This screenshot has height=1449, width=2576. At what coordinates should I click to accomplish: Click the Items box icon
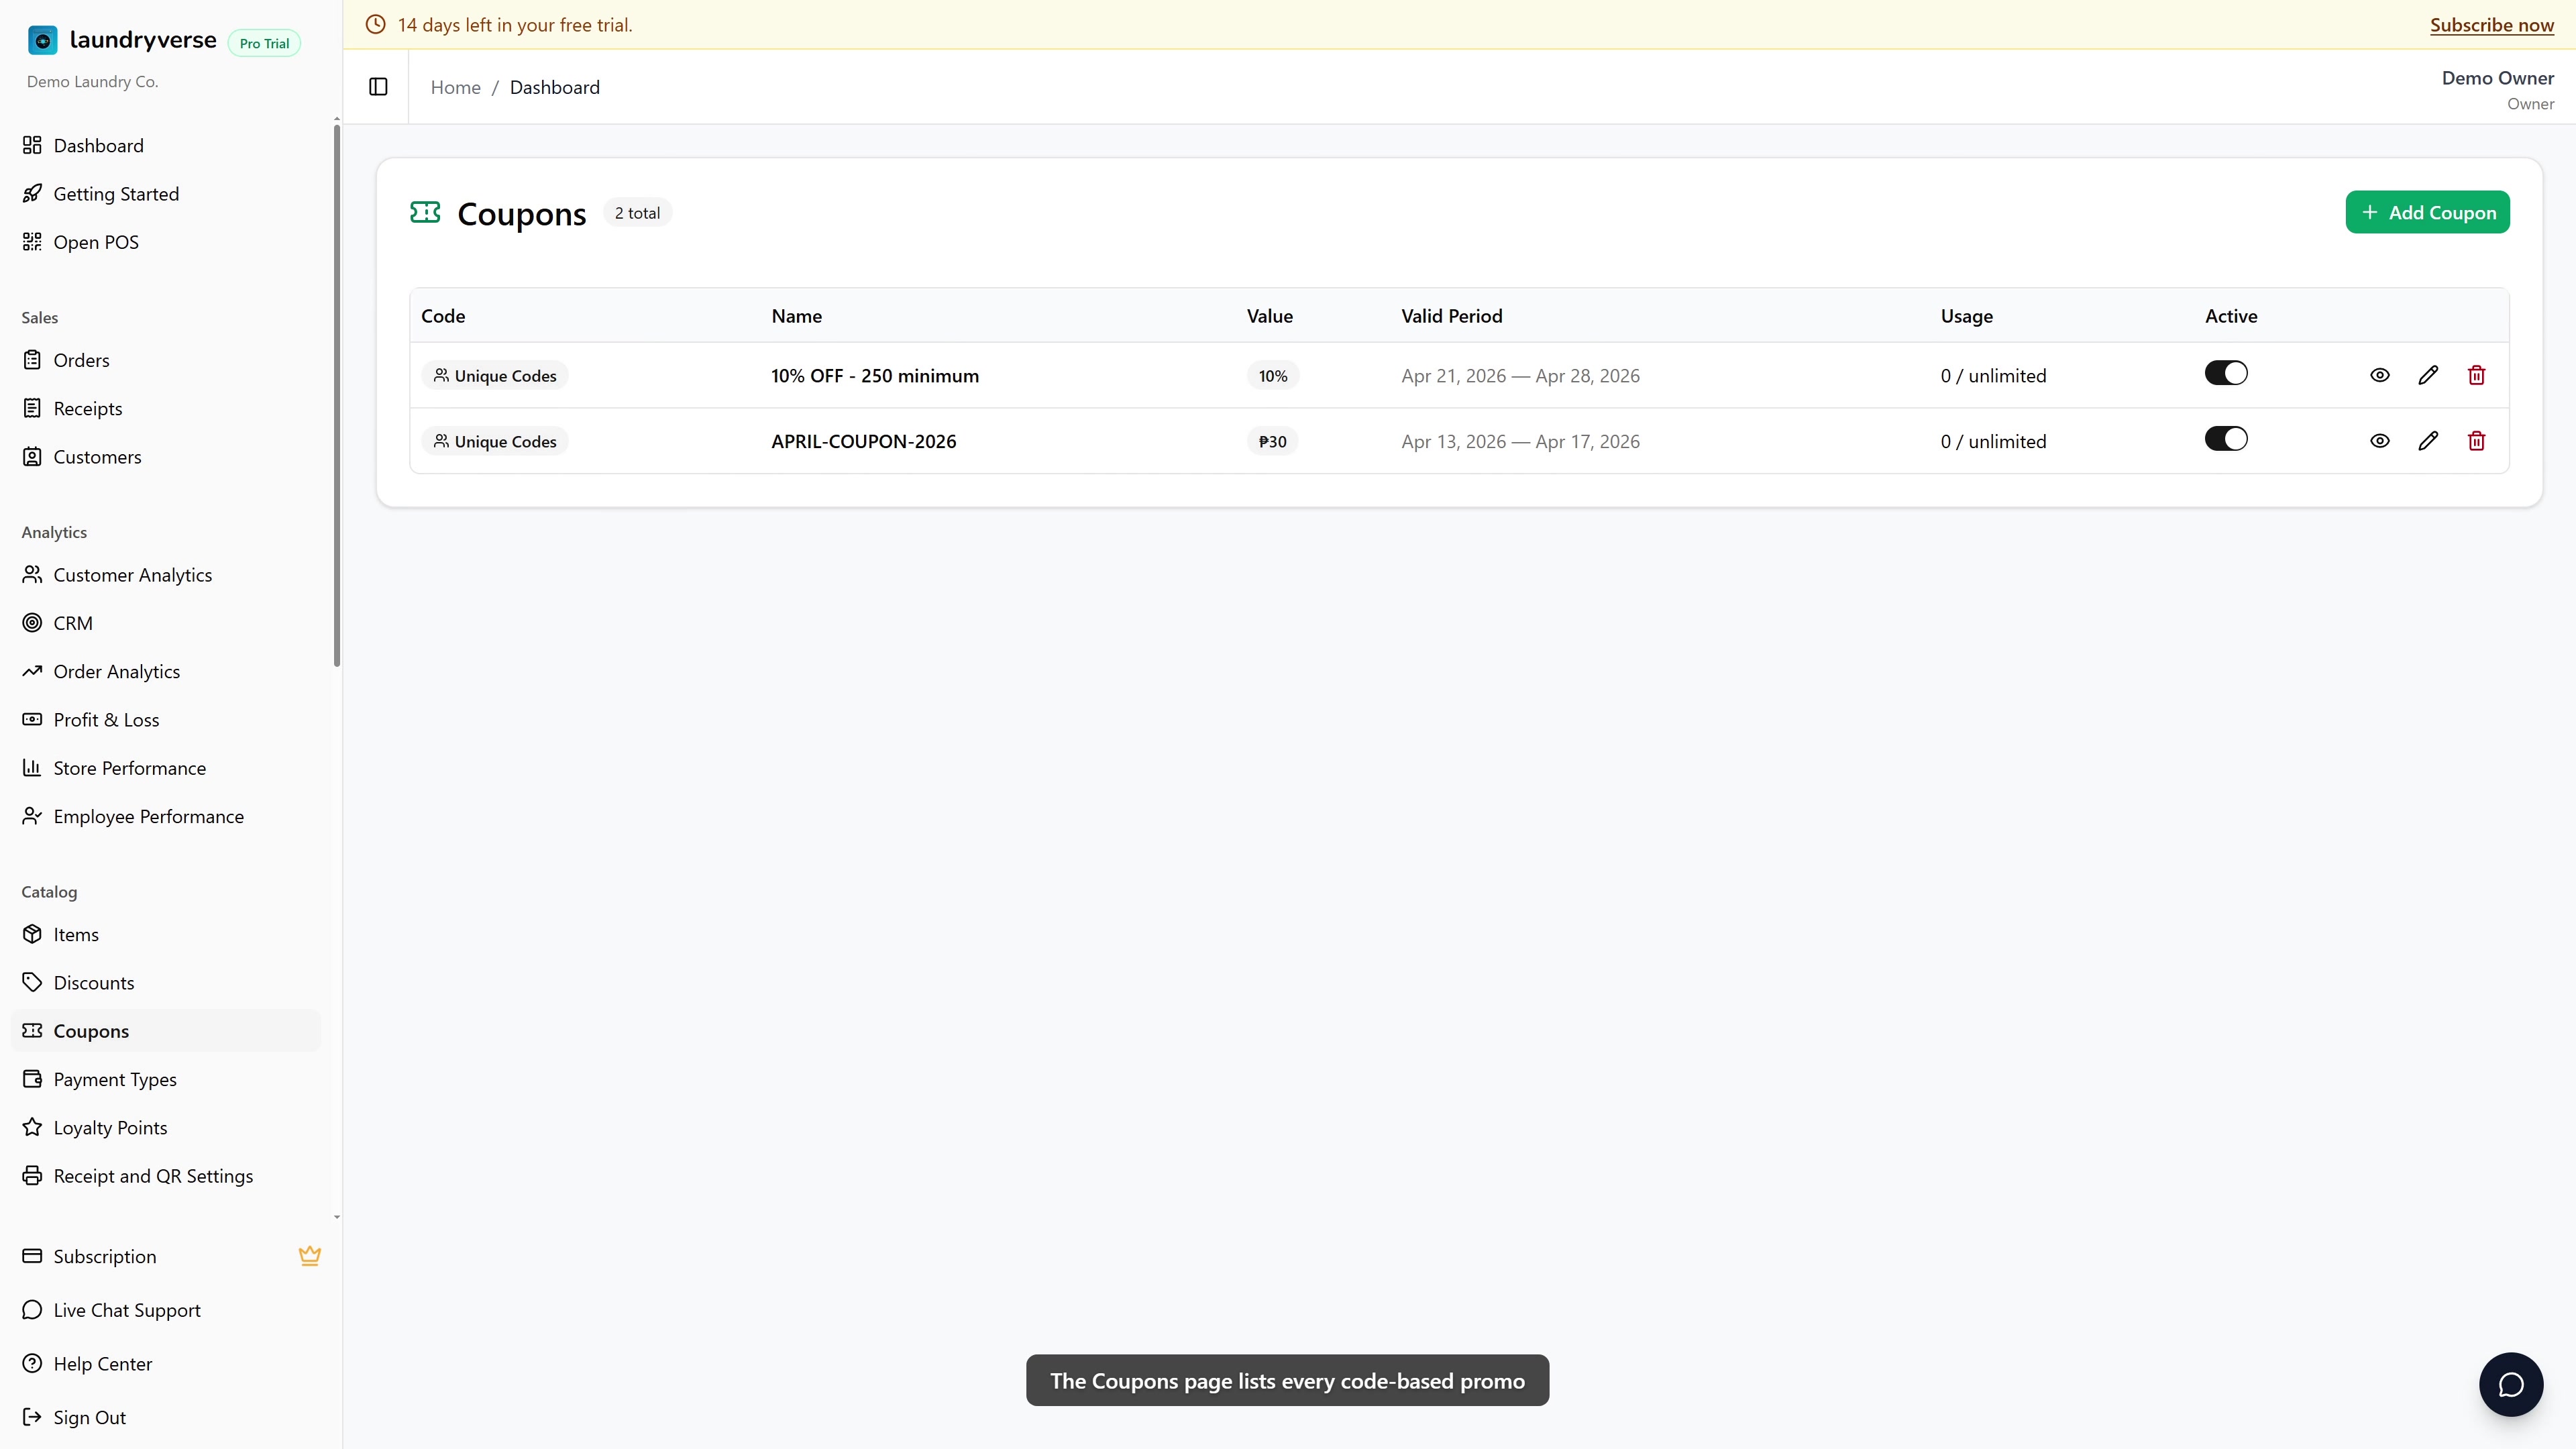(32, 934)
